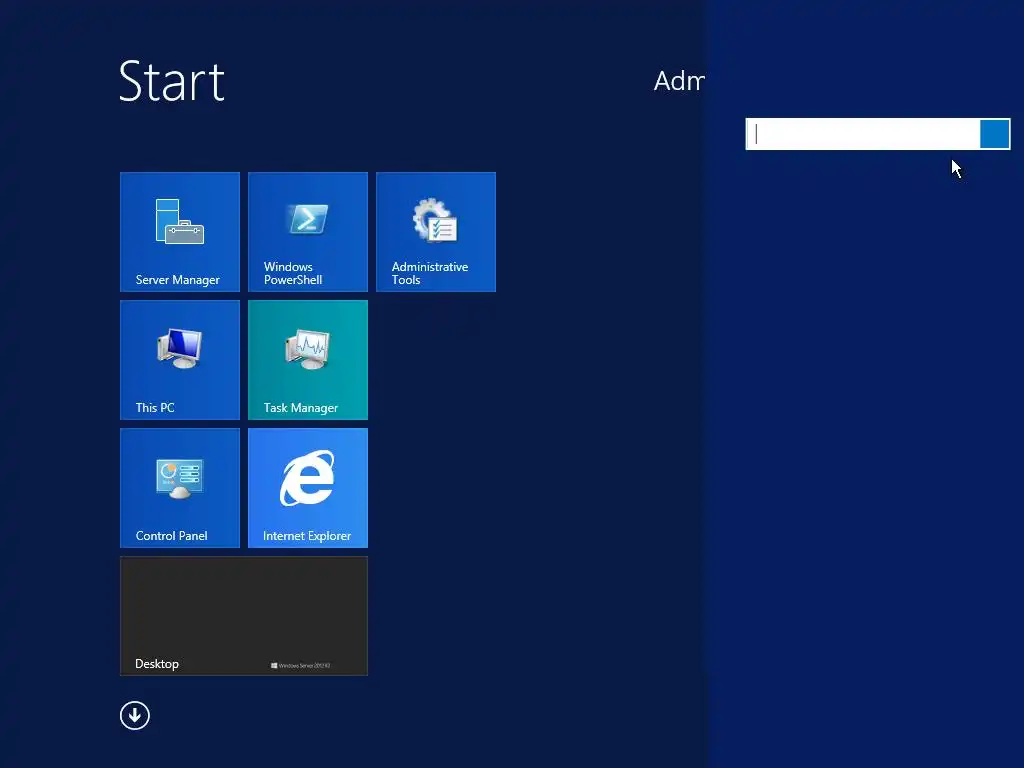Open the Administrator user account menu

click(679, 81)
